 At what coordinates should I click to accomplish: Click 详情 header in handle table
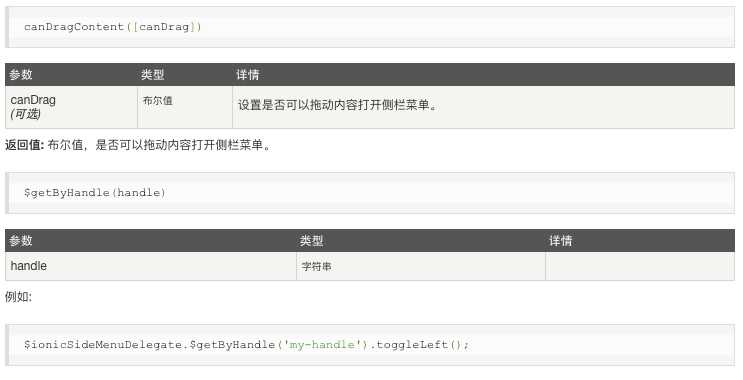pos(561,240)
